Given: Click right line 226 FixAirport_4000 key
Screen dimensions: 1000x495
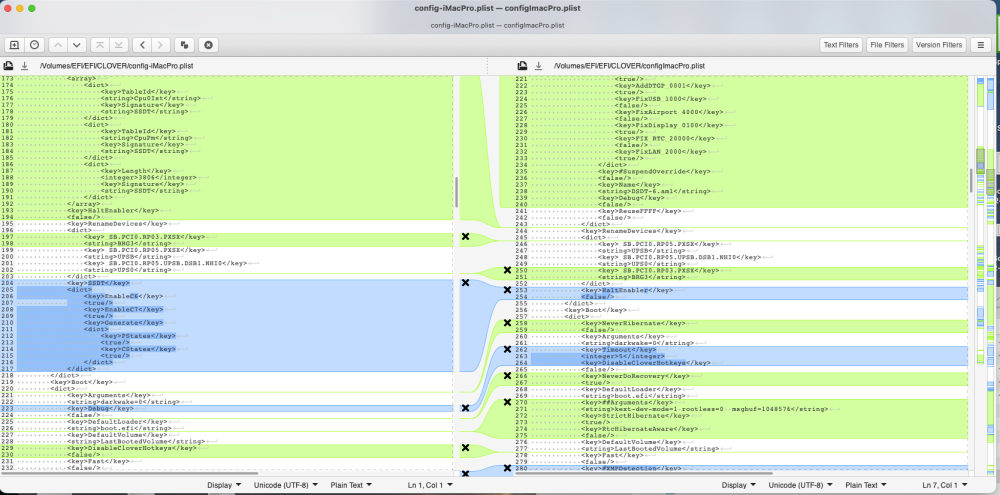Looking at the screenshot, I should pyautogui.click(x=670, y=112).
